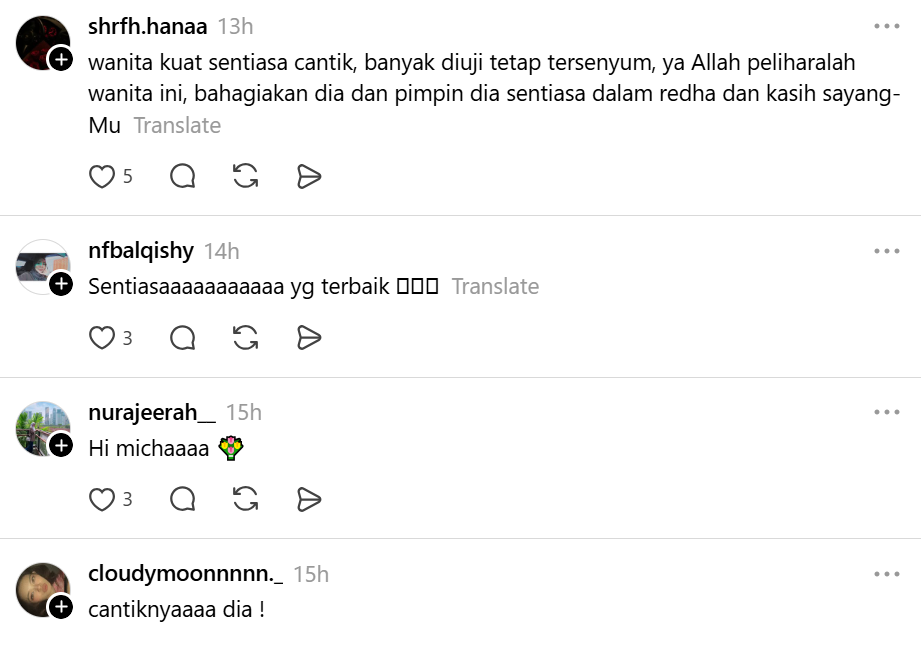Like nfbalqishy's comment
921x646 pixels.
(x=102, y=338)
